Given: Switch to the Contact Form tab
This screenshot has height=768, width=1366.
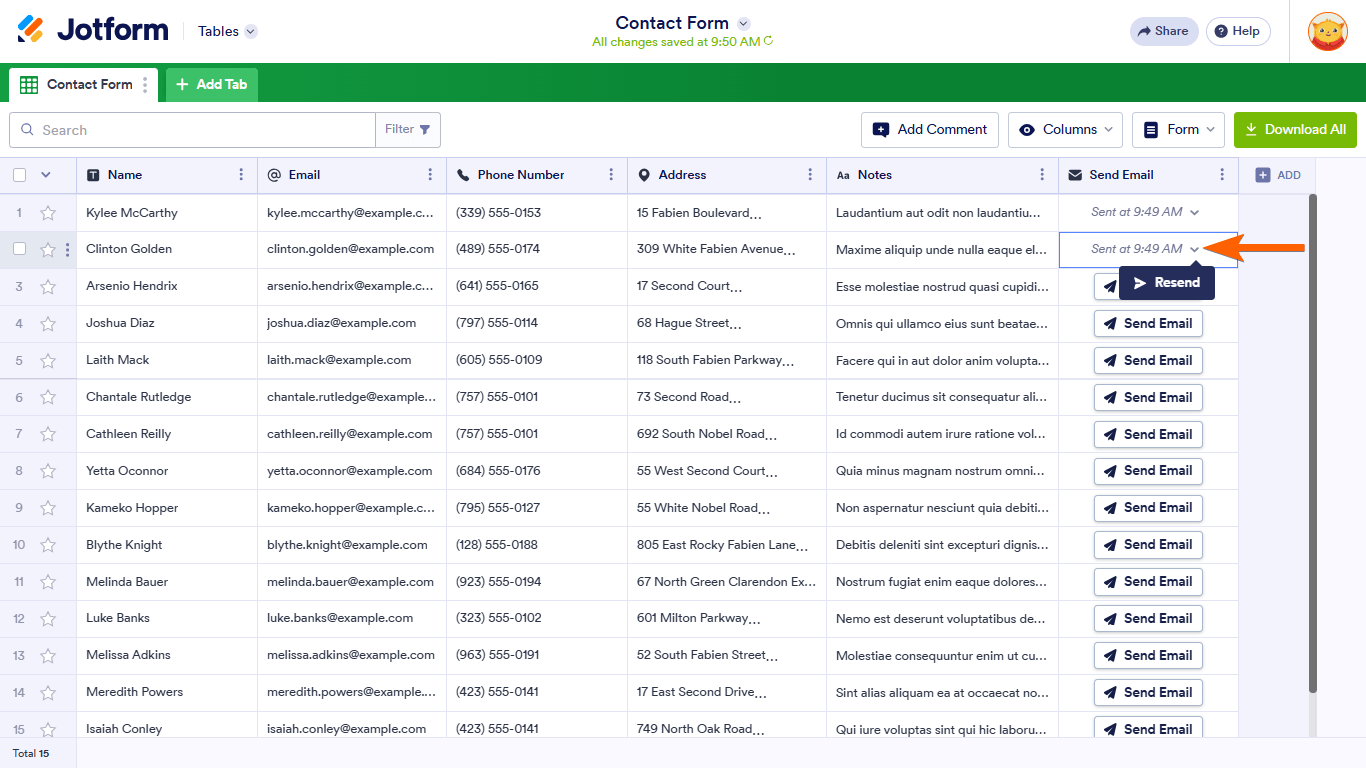Looking at the screenshot, I should [x=84, y=85].
